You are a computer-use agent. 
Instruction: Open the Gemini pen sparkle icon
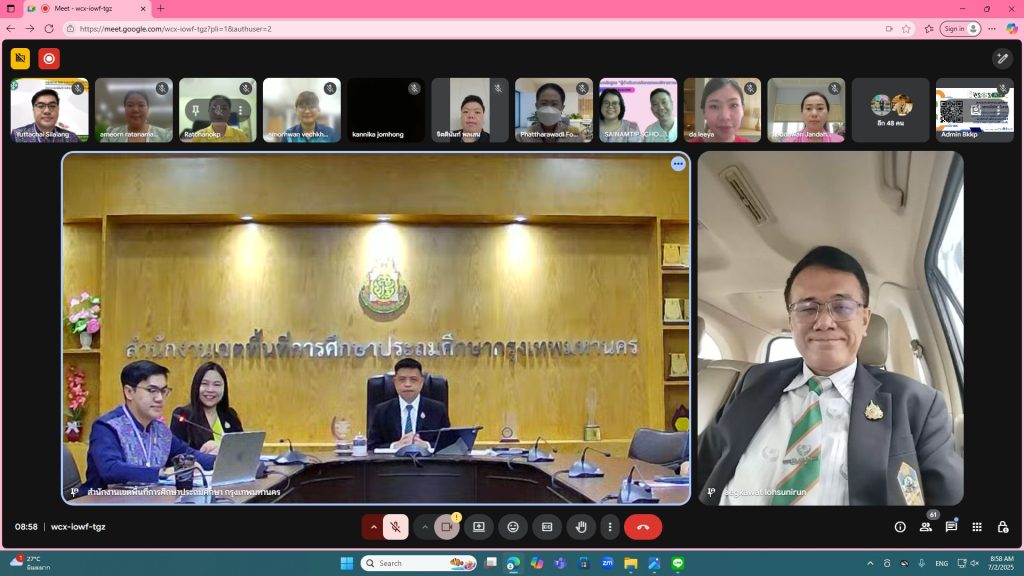[x=1002, y=59]
